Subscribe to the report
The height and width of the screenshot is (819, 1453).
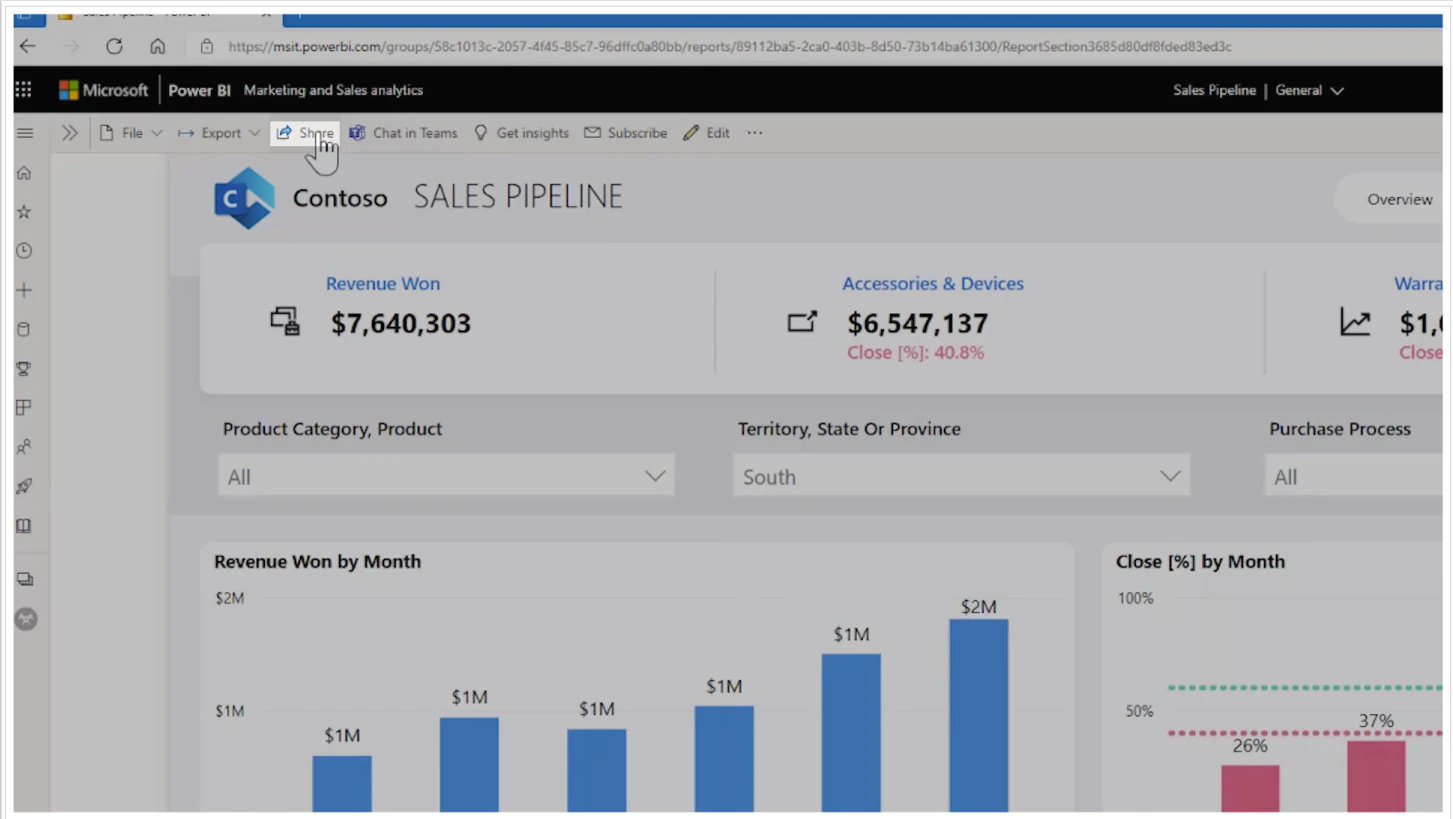click(x=625, y=133)
